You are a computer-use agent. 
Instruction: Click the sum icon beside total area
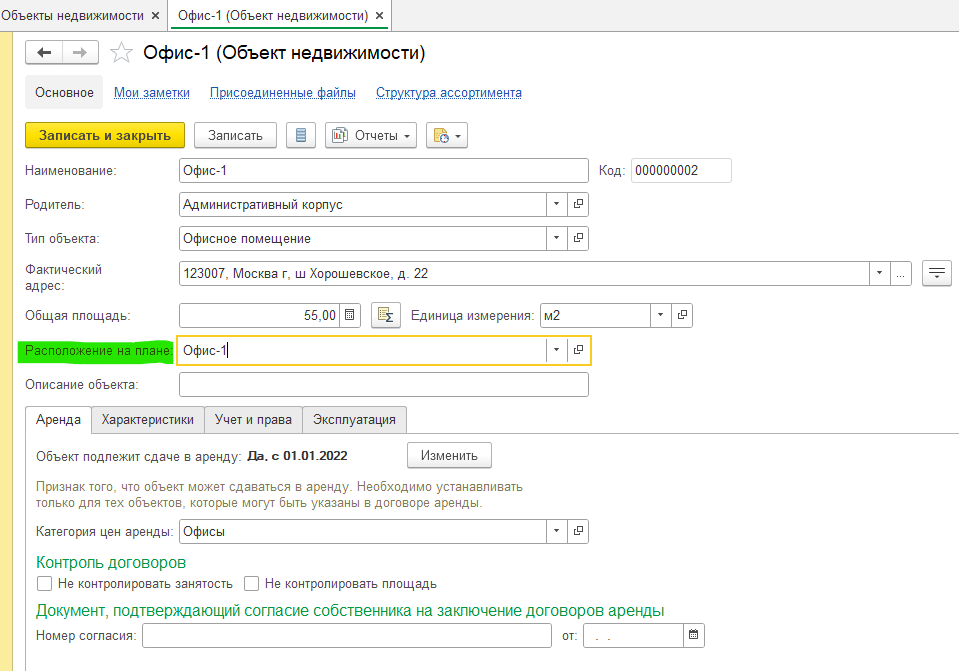click(385, 315)
